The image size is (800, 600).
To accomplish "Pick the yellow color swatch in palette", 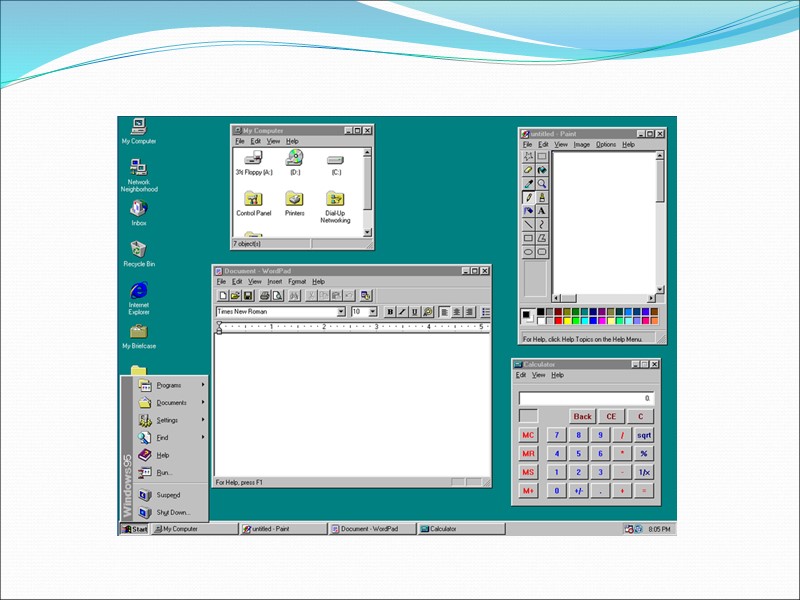I will tap(567, 321).
